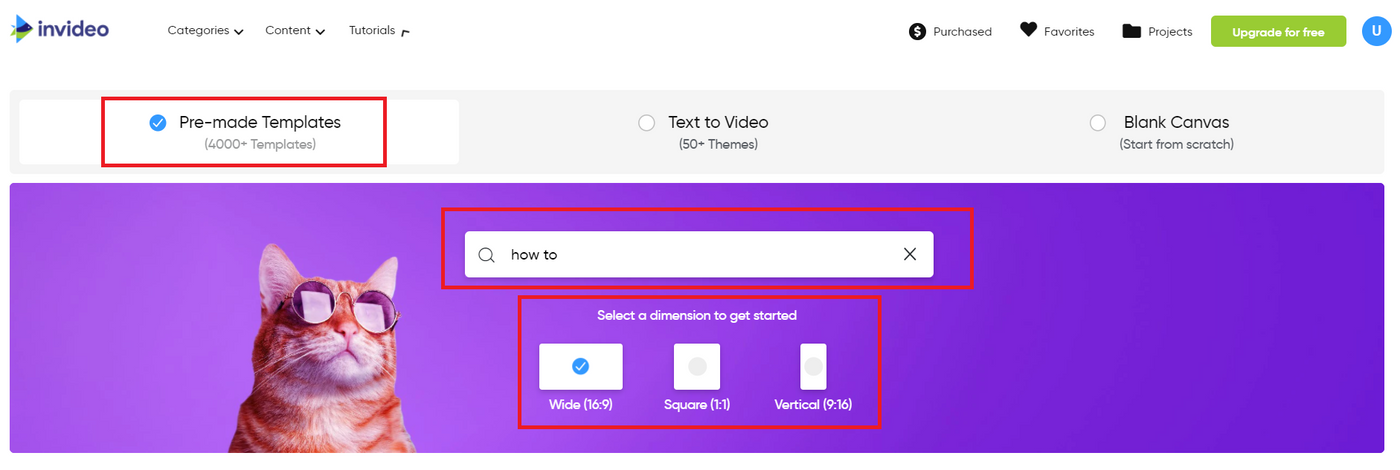
Task: Click the Upgrade for free button
Action: 1278,32
